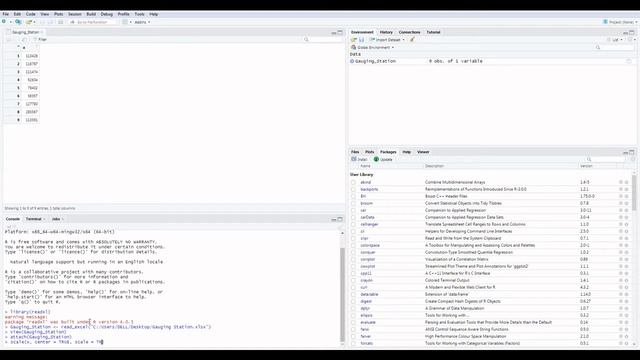Switch to the Plots tab
Image resolution: width=640 pixels, height=360 pixels.
click(x=369, y=152)
